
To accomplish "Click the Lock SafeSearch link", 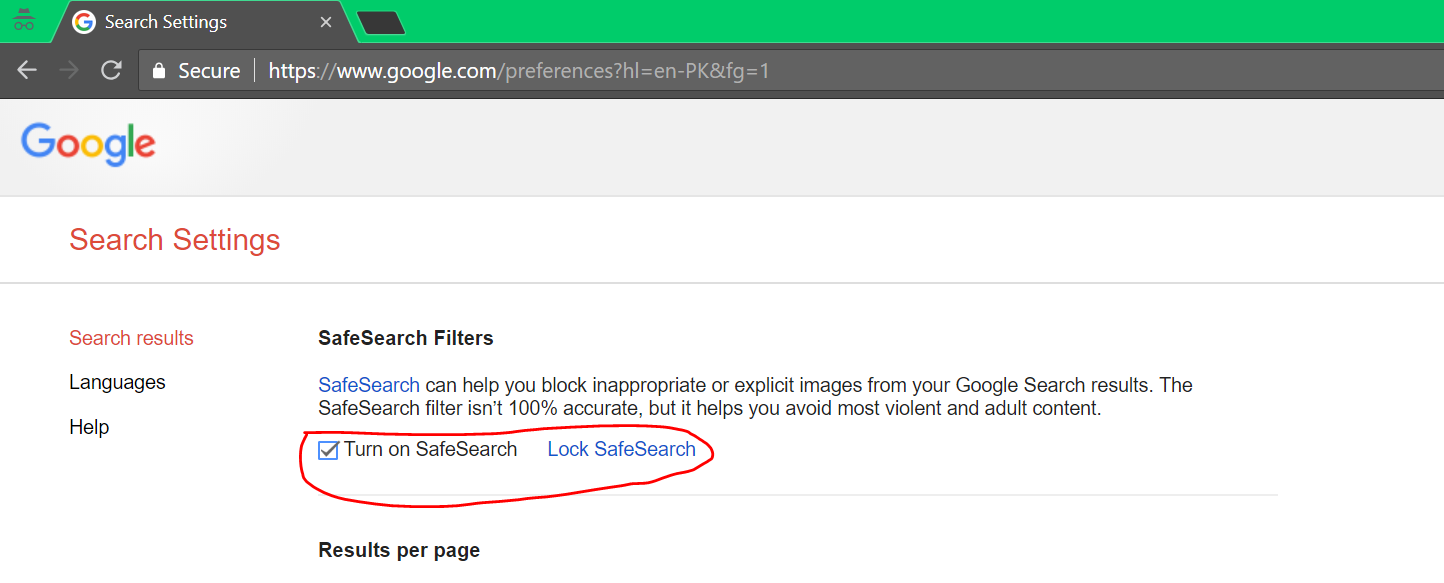I will 621,449.
